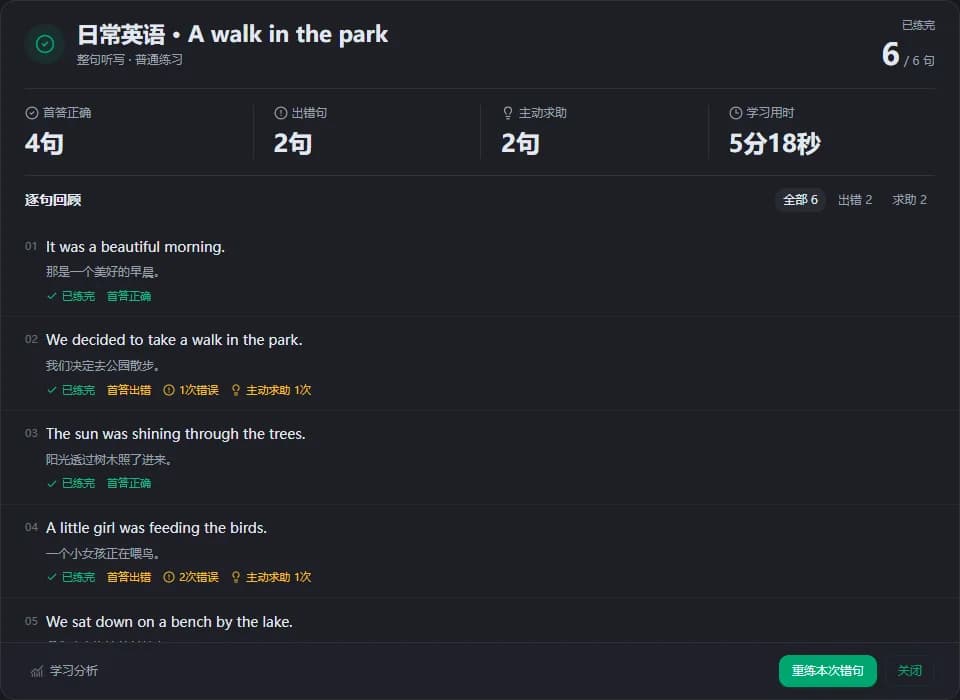
Task: Click the 出错句 warning stat icon
Action: [280, 113]
